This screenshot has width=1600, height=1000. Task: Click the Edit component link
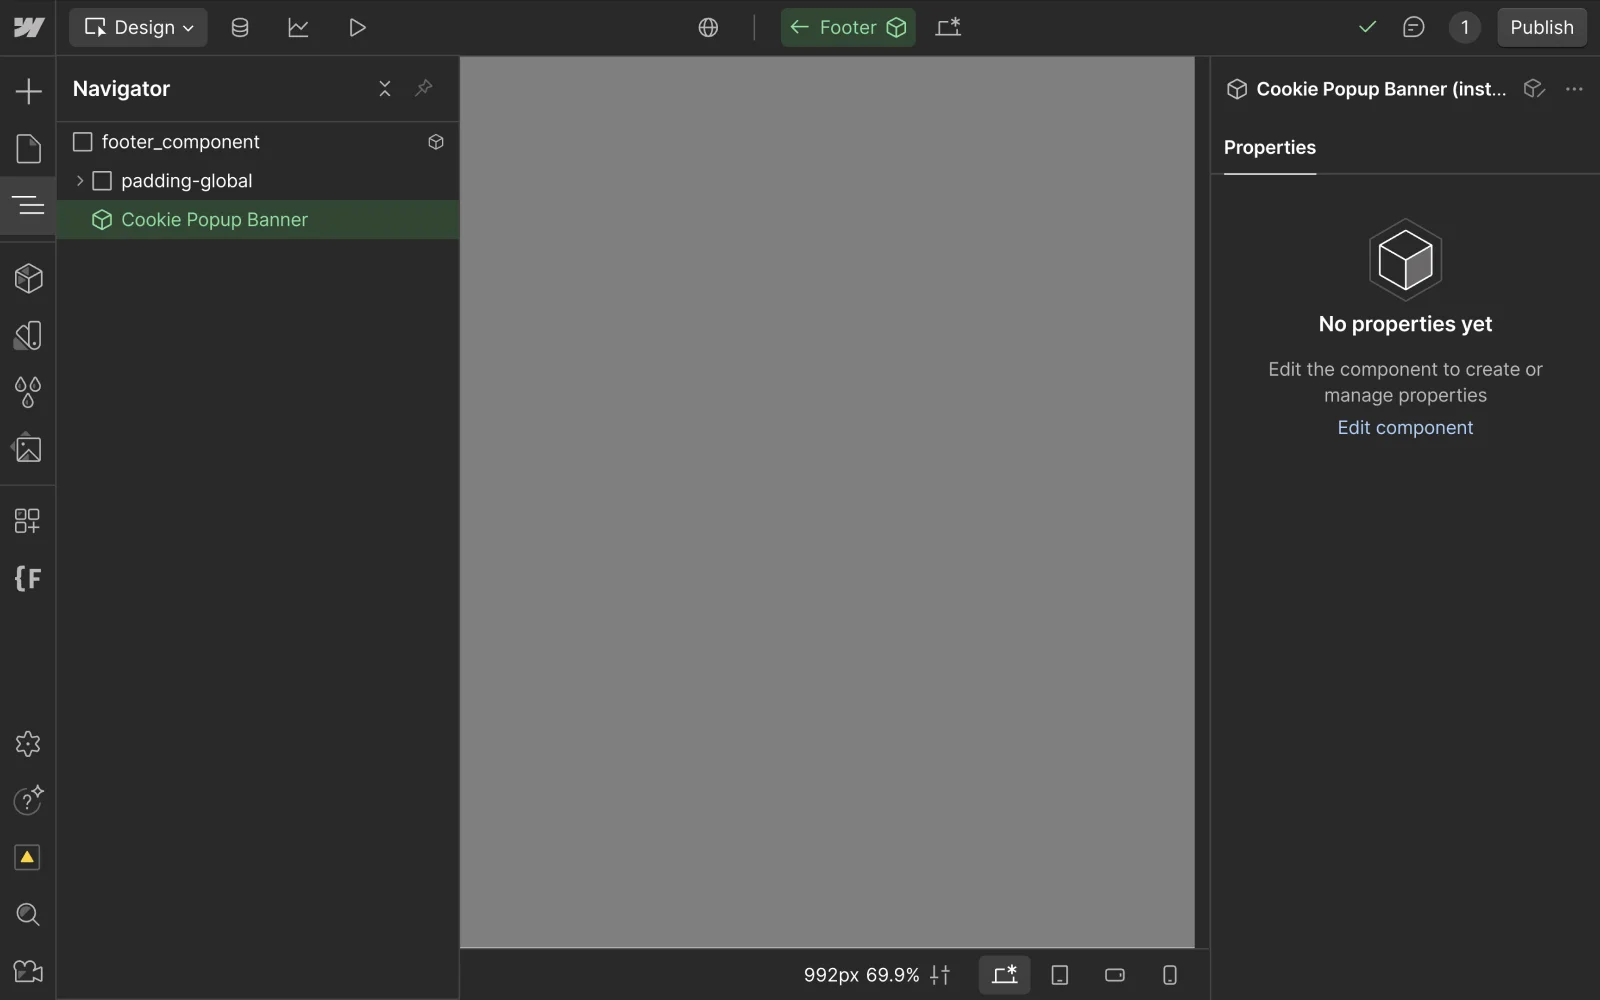click(x=1405, y=428)
